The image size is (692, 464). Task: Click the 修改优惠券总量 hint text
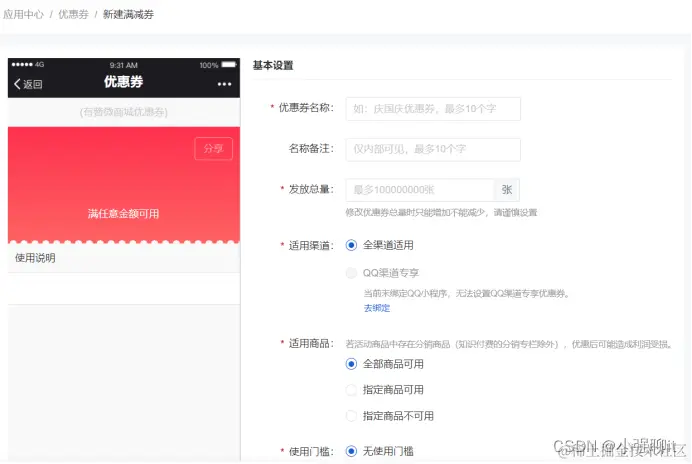pyautogui.click(x=441, y=212)
